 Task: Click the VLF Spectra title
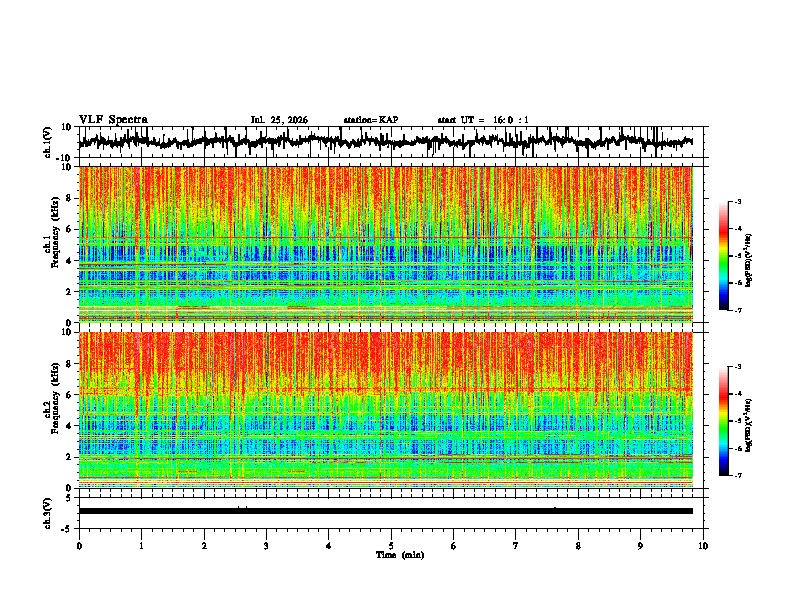coord(113,120)
